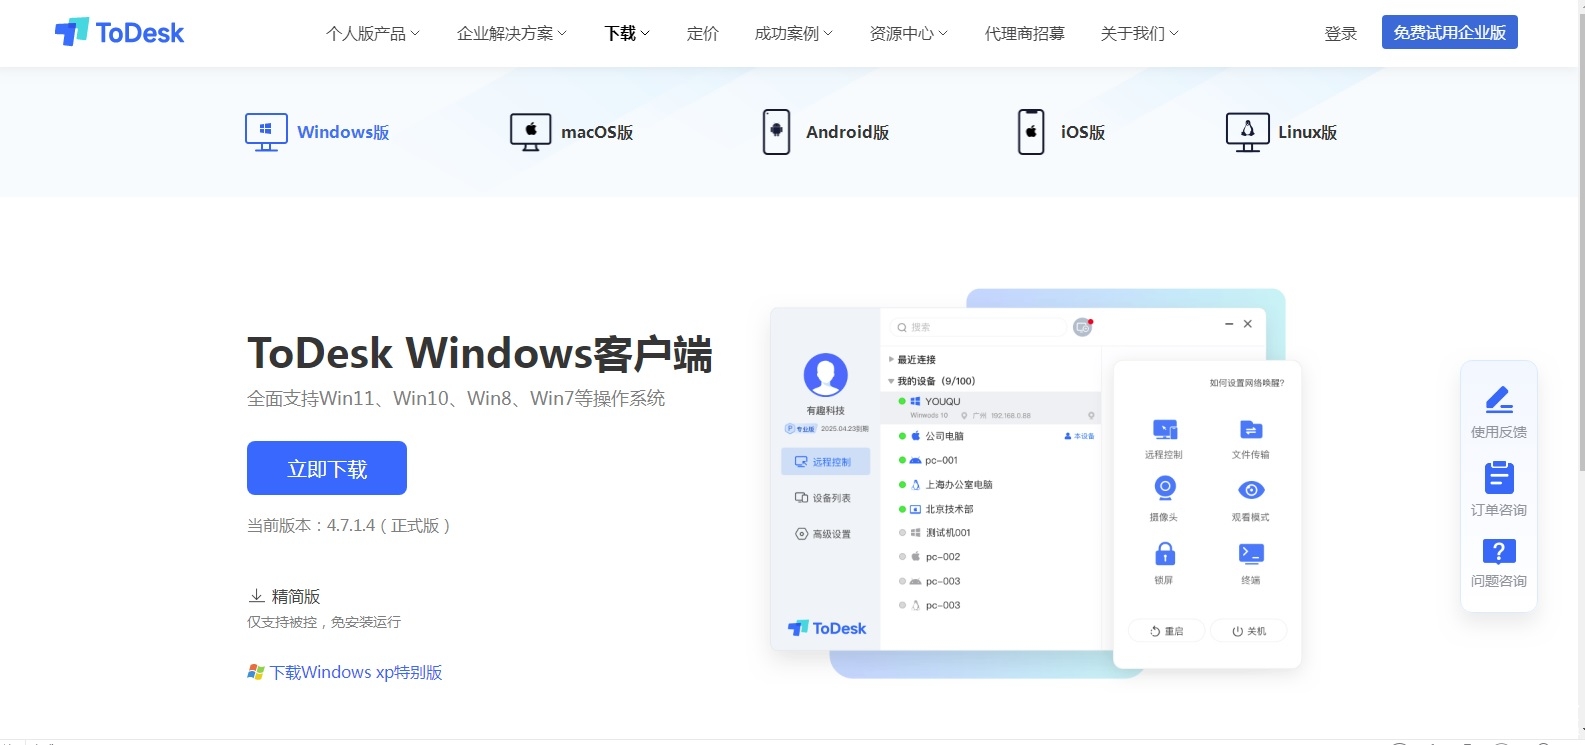Screen dimensions: 1585x745
Task: Click the ToDesk logo in the header
Action: 119,33
